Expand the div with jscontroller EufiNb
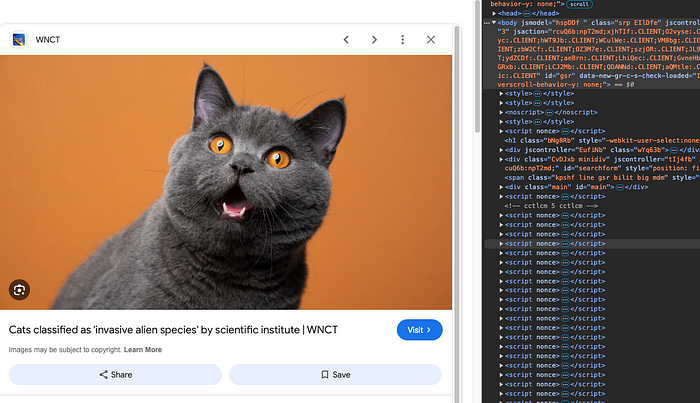 (x=501, y=149)
